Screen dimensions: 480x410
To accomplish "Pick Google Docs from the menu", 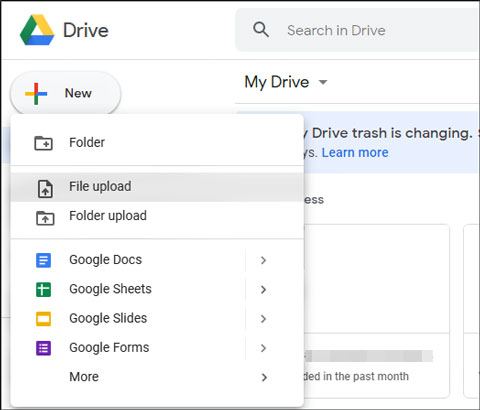I will point(157,260).
